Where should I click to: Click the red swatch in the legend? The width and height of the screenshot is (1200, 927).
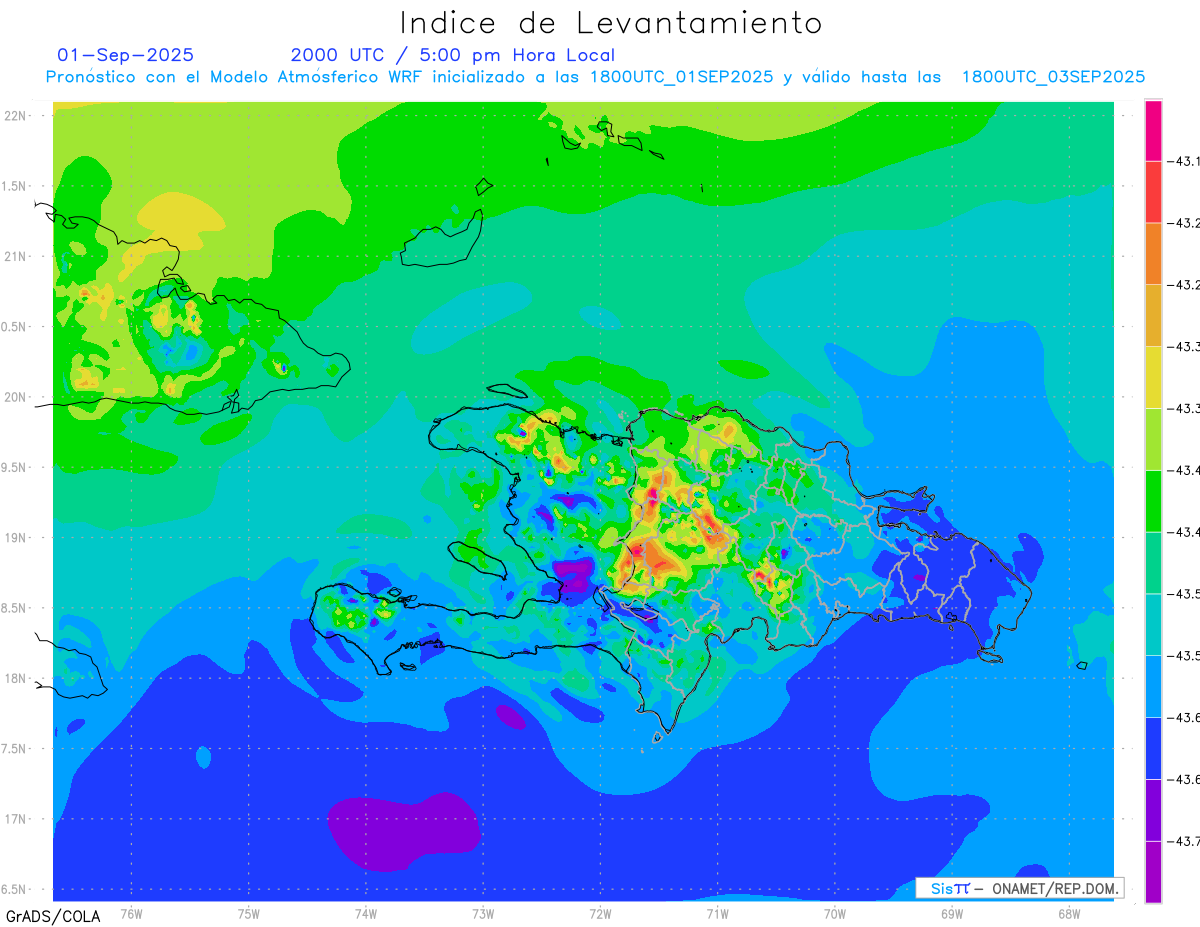(1153, 191)
